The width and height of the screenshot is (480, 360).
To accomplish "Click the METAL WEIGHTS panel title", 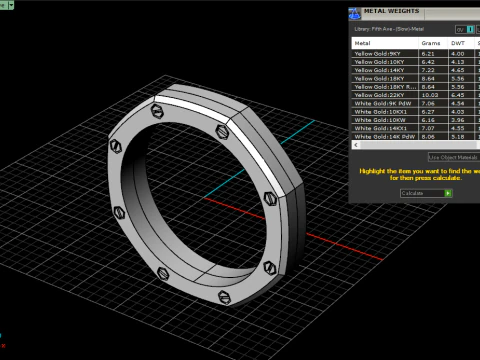I will tap(391, 11).
